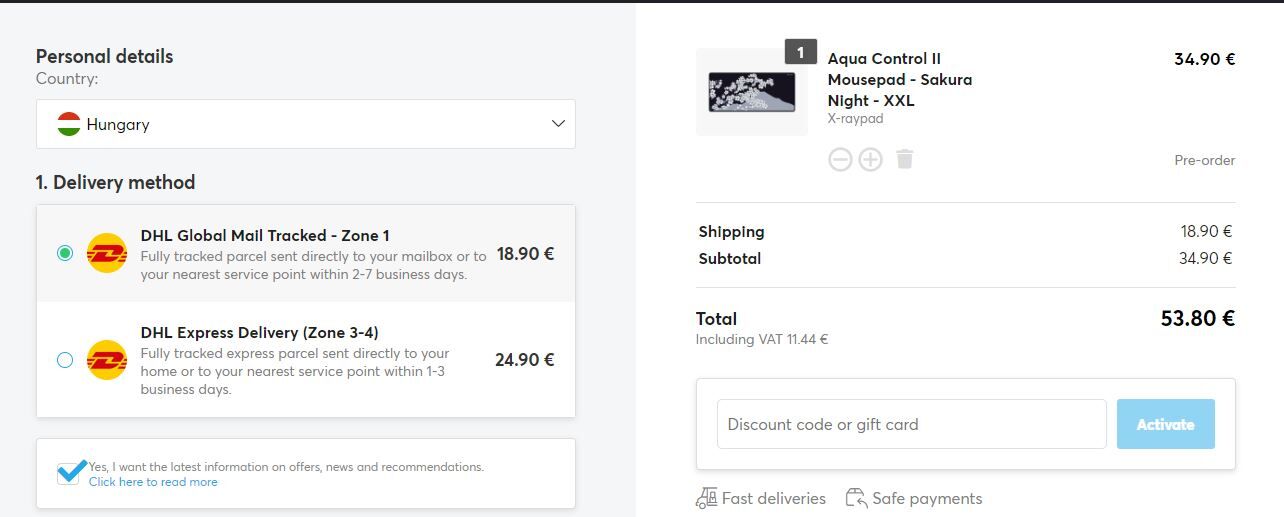Click the DHL logo for Global Mail Tracked
1284x517 pixels.
[x=107, y=253]
